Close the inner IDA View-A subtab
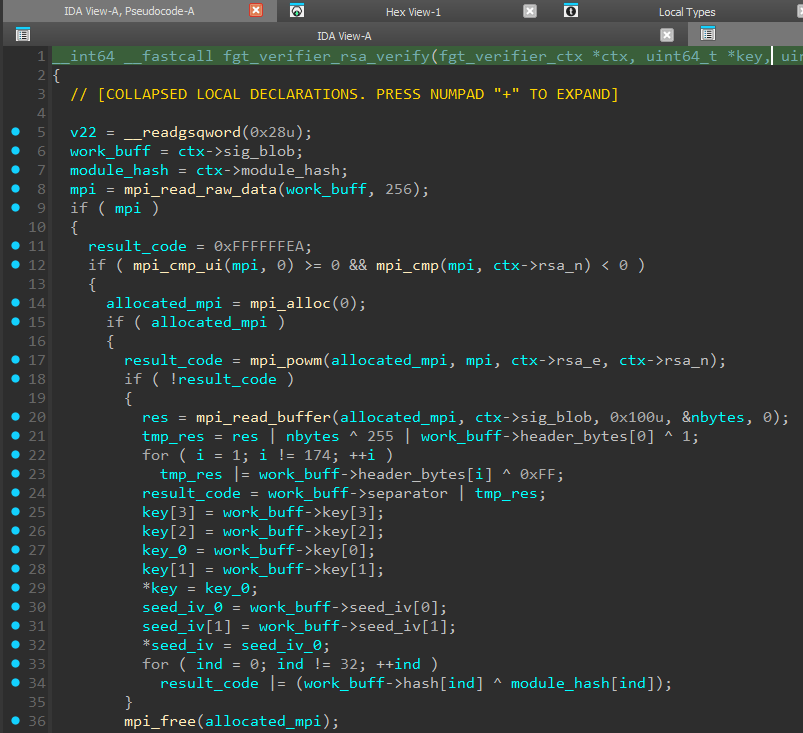Screen dimensions: 803x733 pyautogui.click(x=667, y=34)
